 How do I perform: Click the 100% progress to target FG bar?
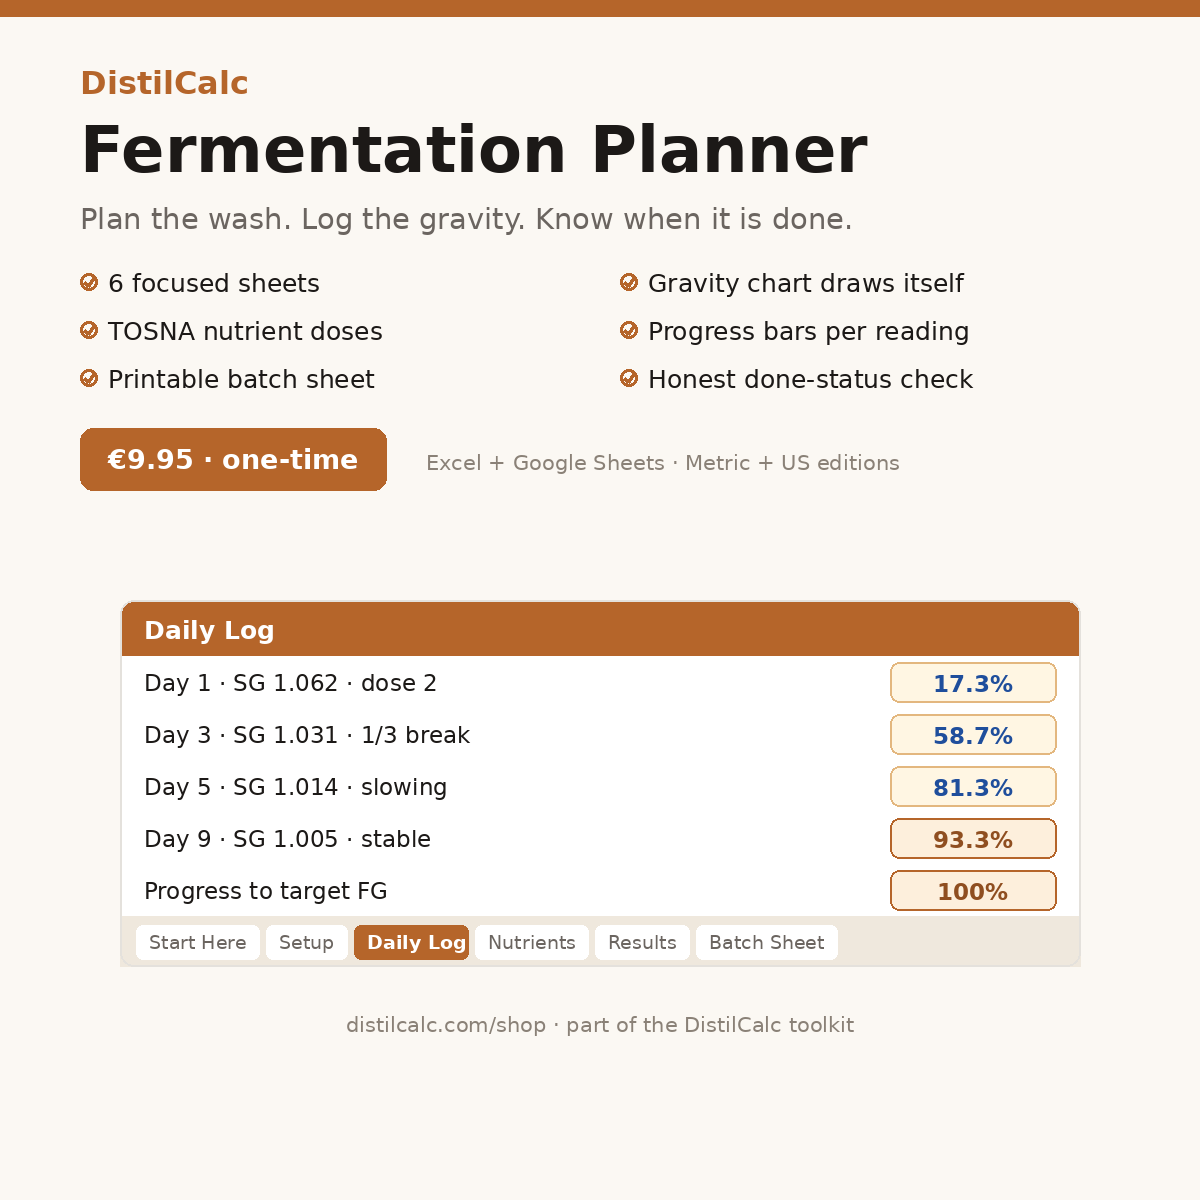pyautogui.click(x=973, y=891)
